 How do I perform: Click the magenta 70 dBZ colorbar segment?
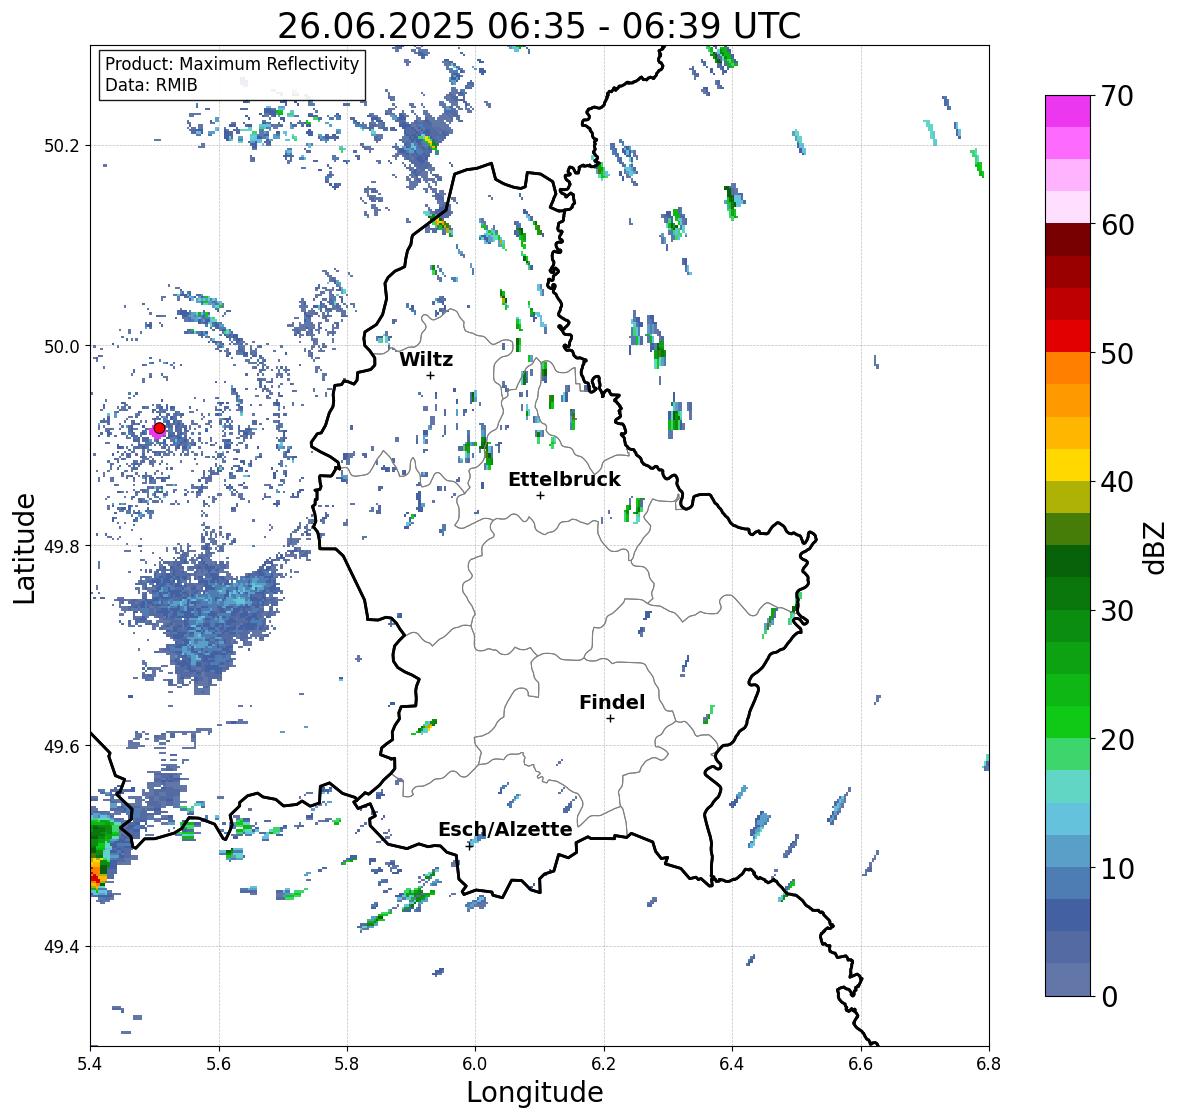tap(1068, 111)
